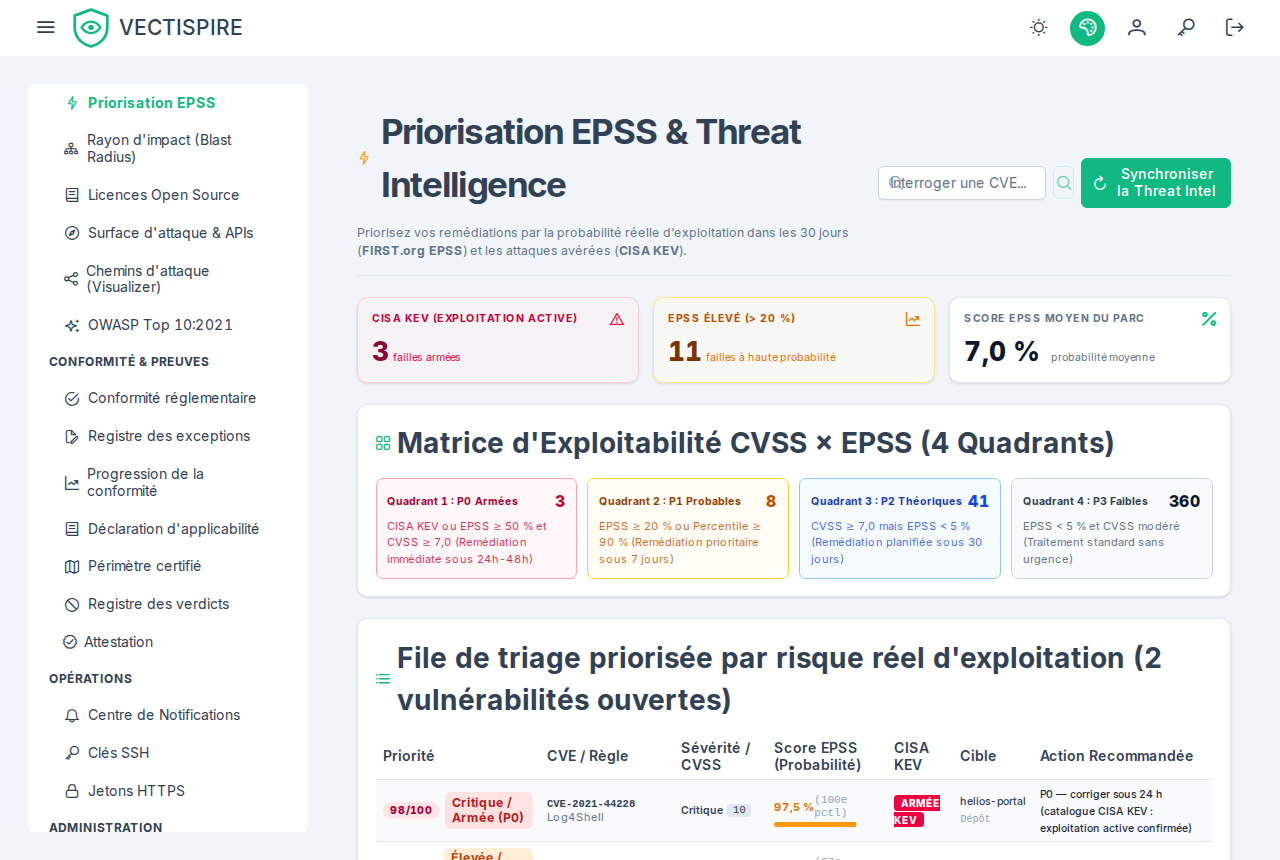Click the magnifier search button beside the CVE field
This screenshot has height=860, width=1280.
click(1064, 183)
